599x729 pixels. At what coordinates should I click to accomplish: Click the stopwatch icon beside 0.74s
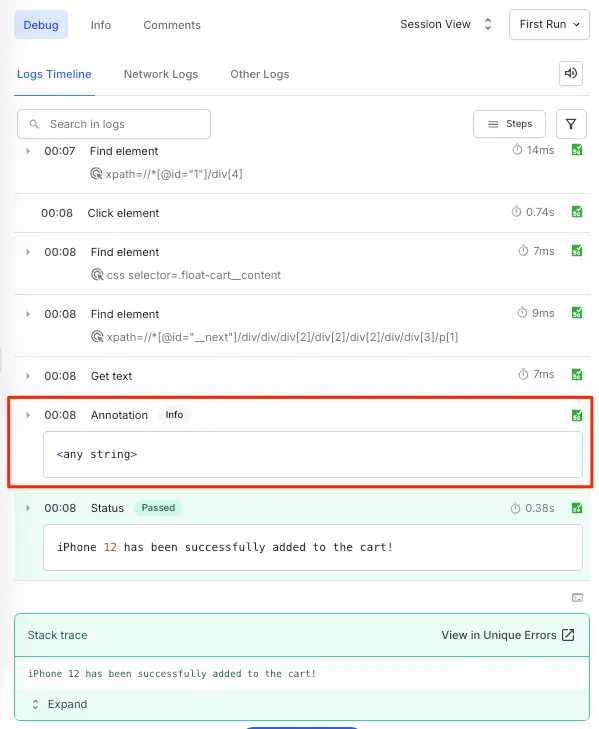click(x=516, y=212)
